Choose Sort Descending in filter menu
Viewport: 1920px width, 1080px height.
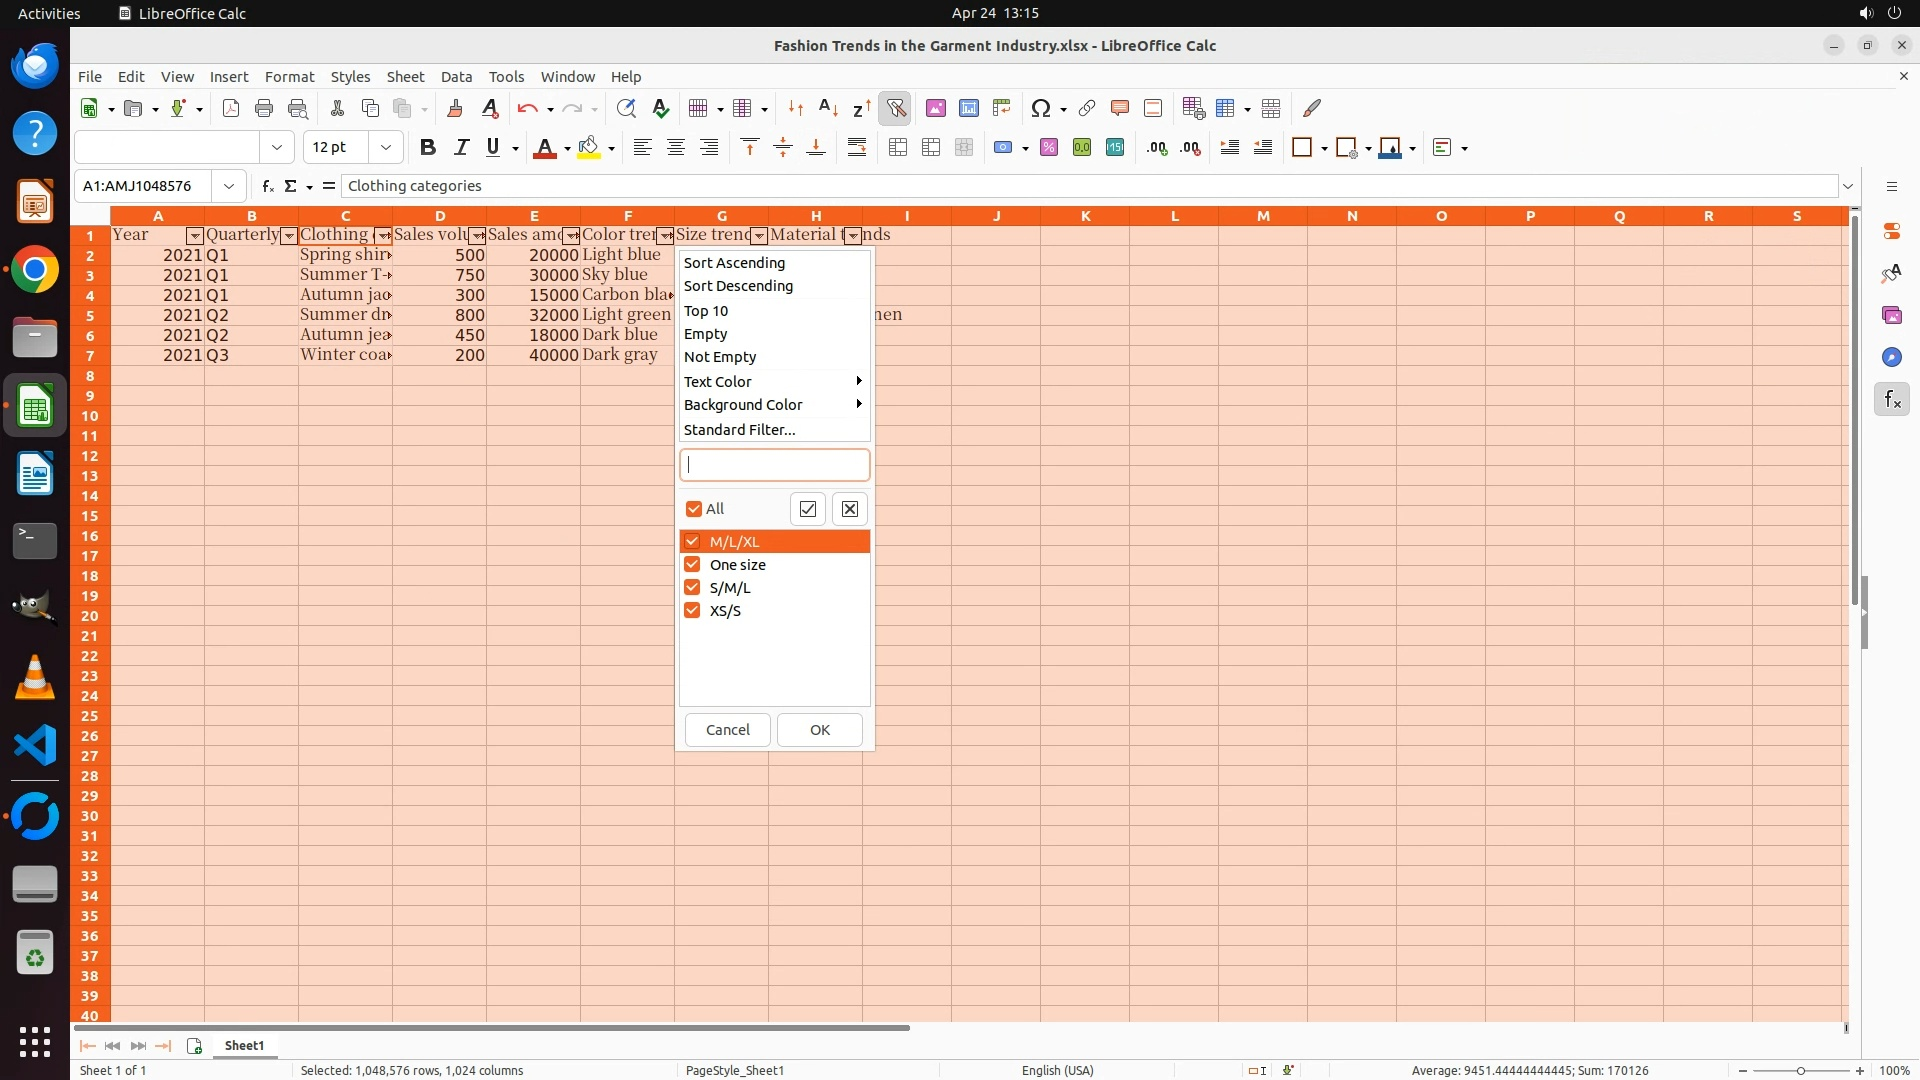click(x=738, y=286)
